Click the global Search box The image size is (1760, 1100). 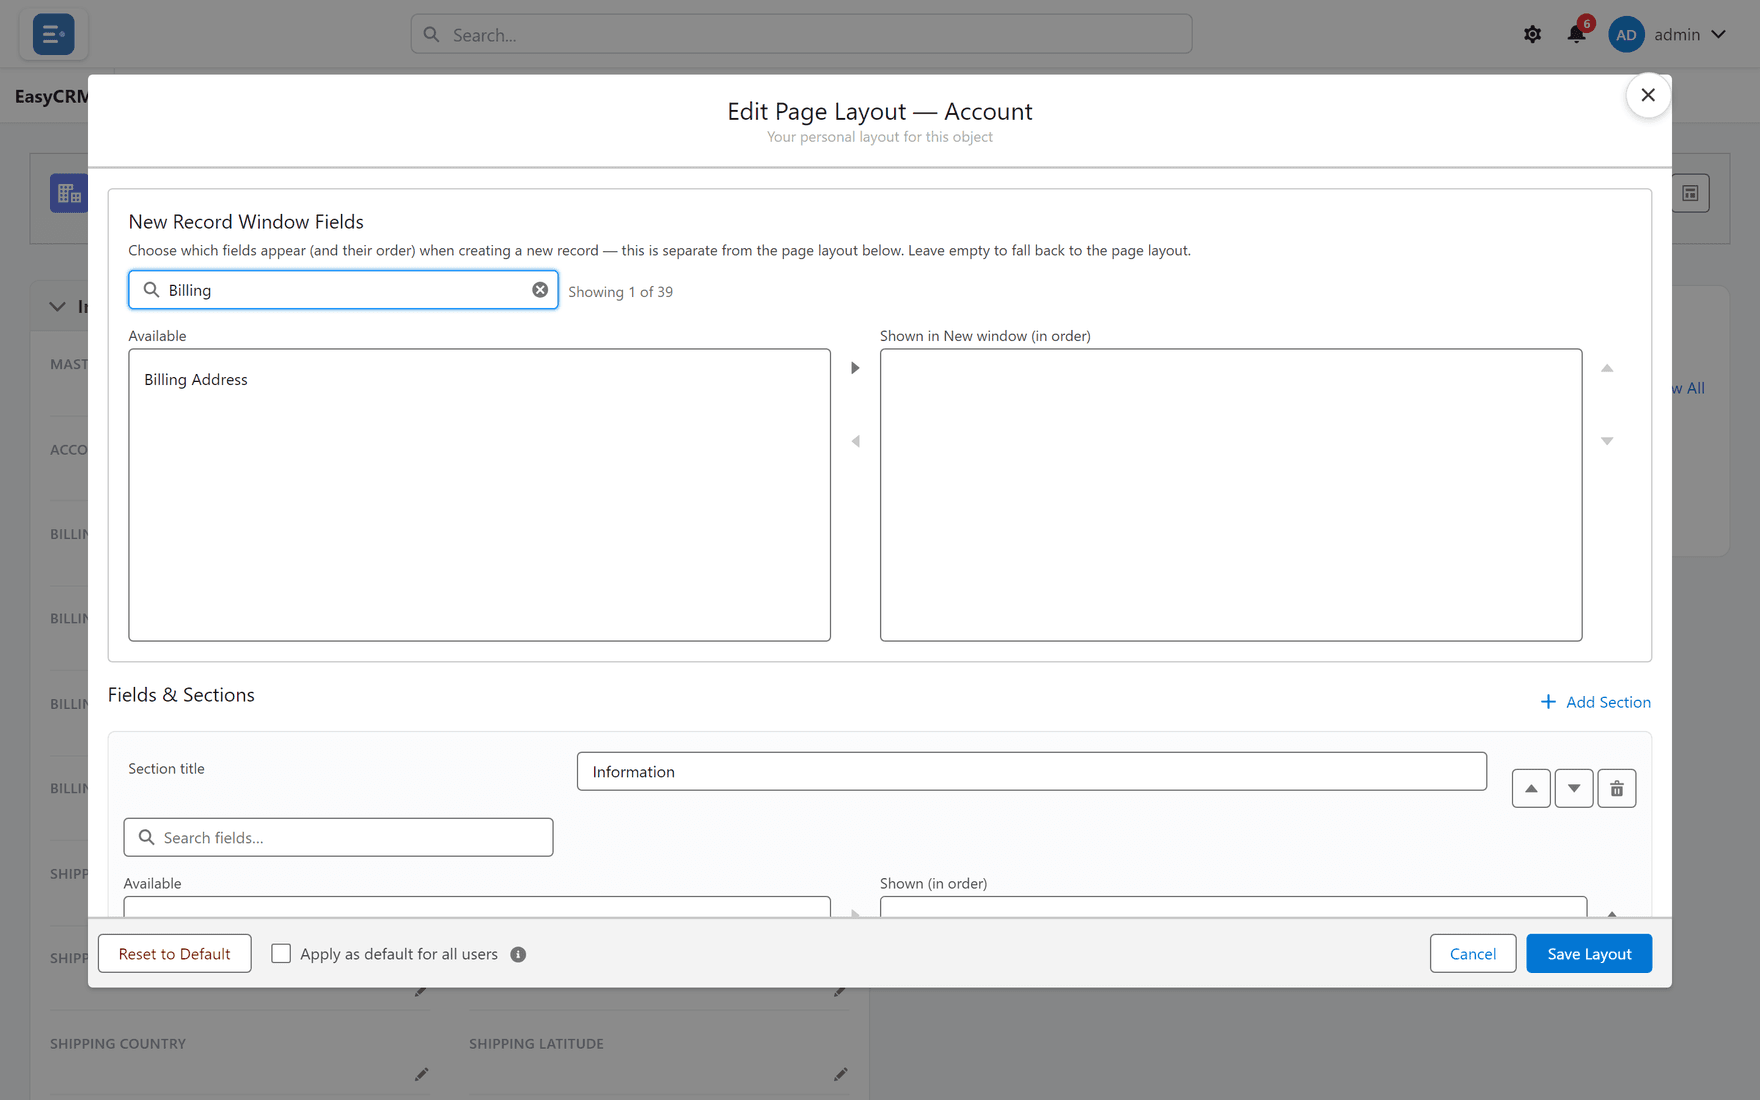pos(801,34)
